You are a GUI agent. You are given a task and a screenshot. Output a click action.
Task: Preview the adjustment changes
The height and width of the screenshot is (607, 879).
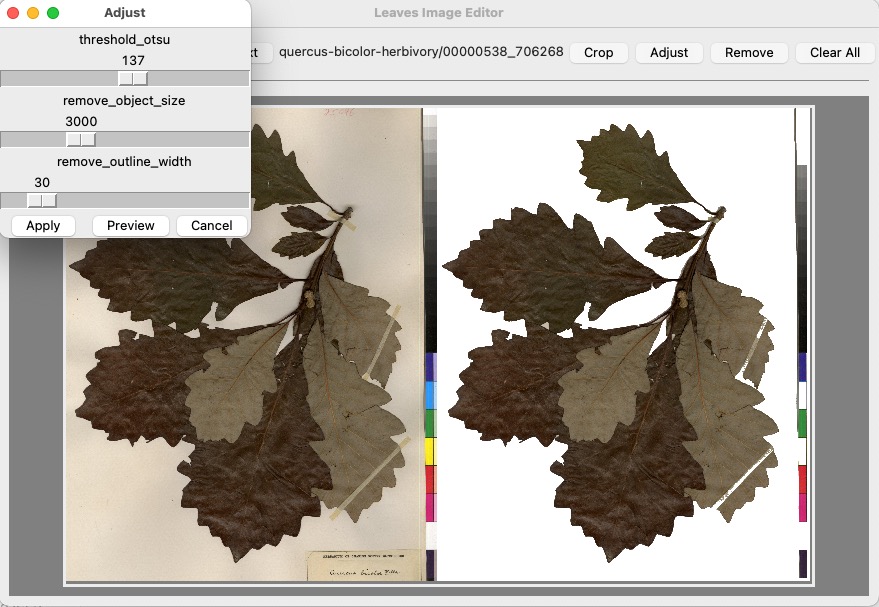tap(130, 225)
